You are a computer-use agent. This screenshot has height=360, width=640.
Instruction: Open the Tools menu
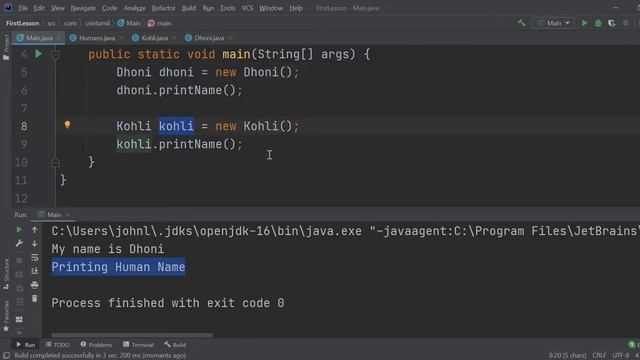coord(227,8)
